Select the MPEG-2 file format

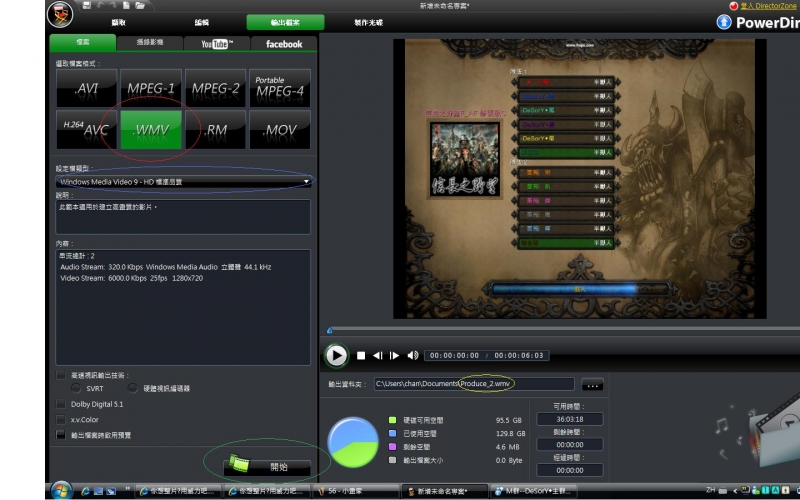[x=215, y=88]
